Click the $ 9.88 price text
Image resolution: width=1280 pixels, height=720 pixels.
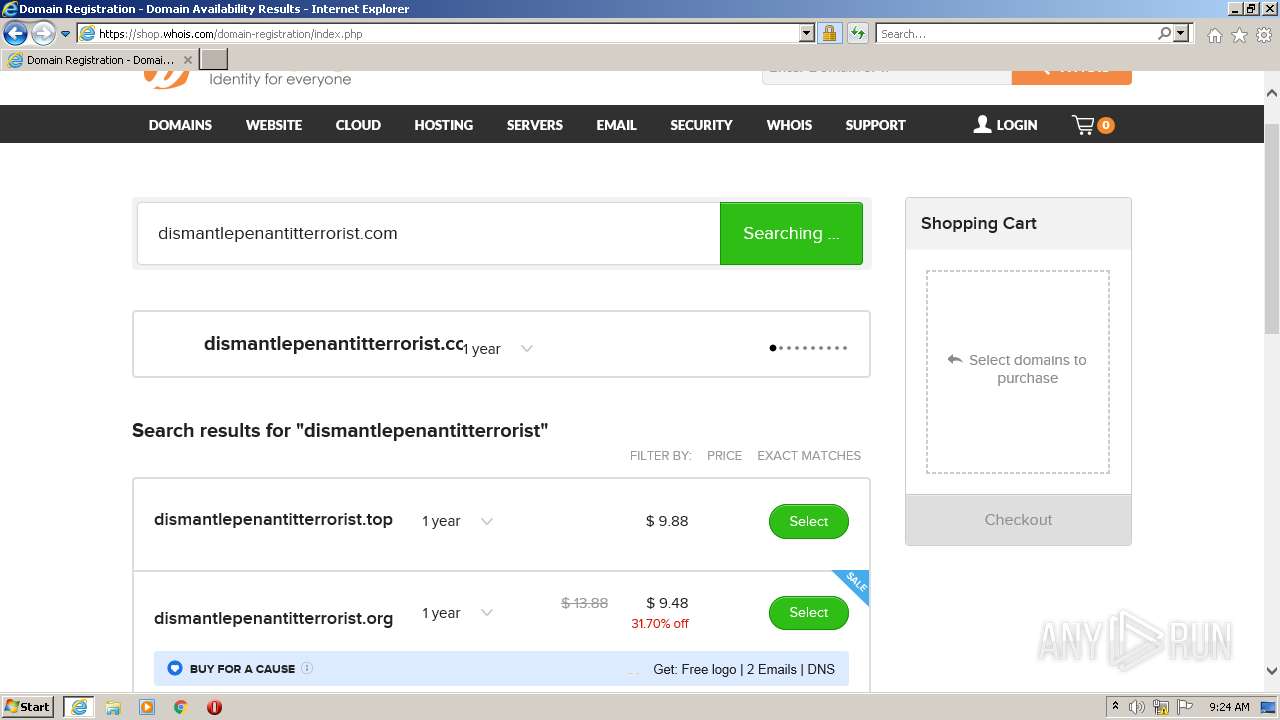tap(667, 521)
